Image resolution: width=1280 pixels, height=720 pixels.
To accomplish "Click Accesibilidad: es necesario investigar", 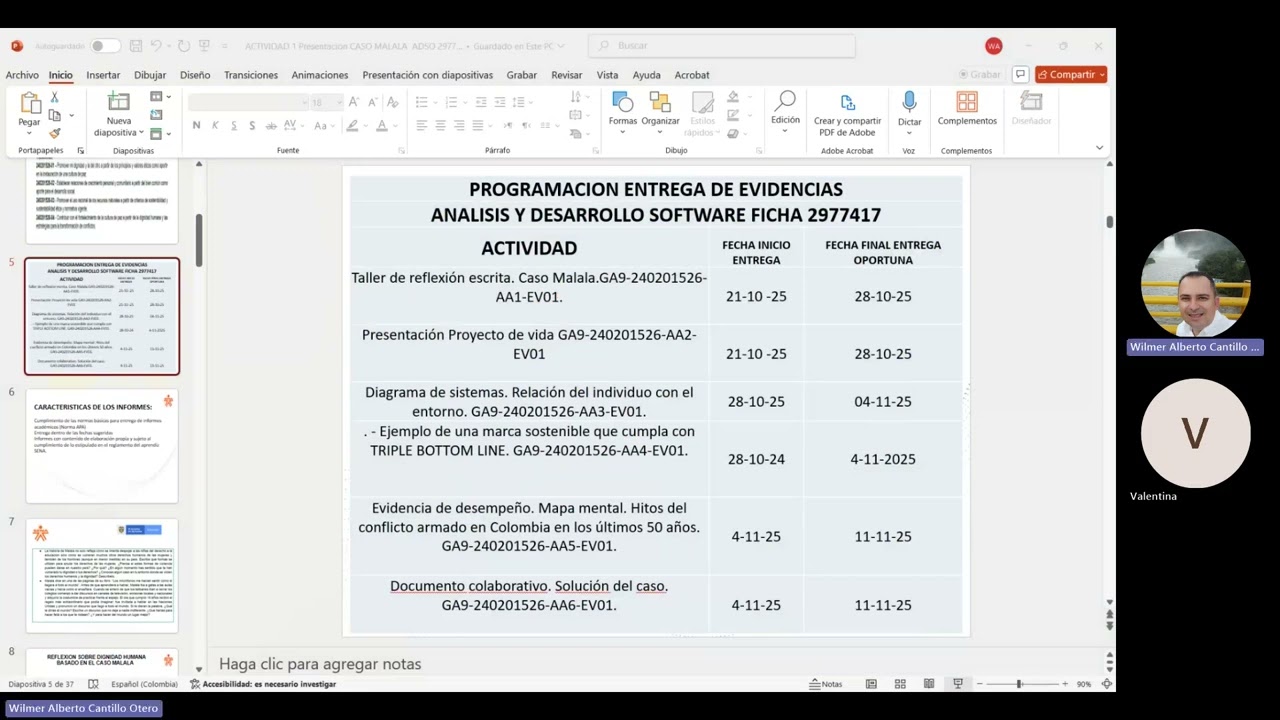I will pyautogui.click(x=263, y=684).
